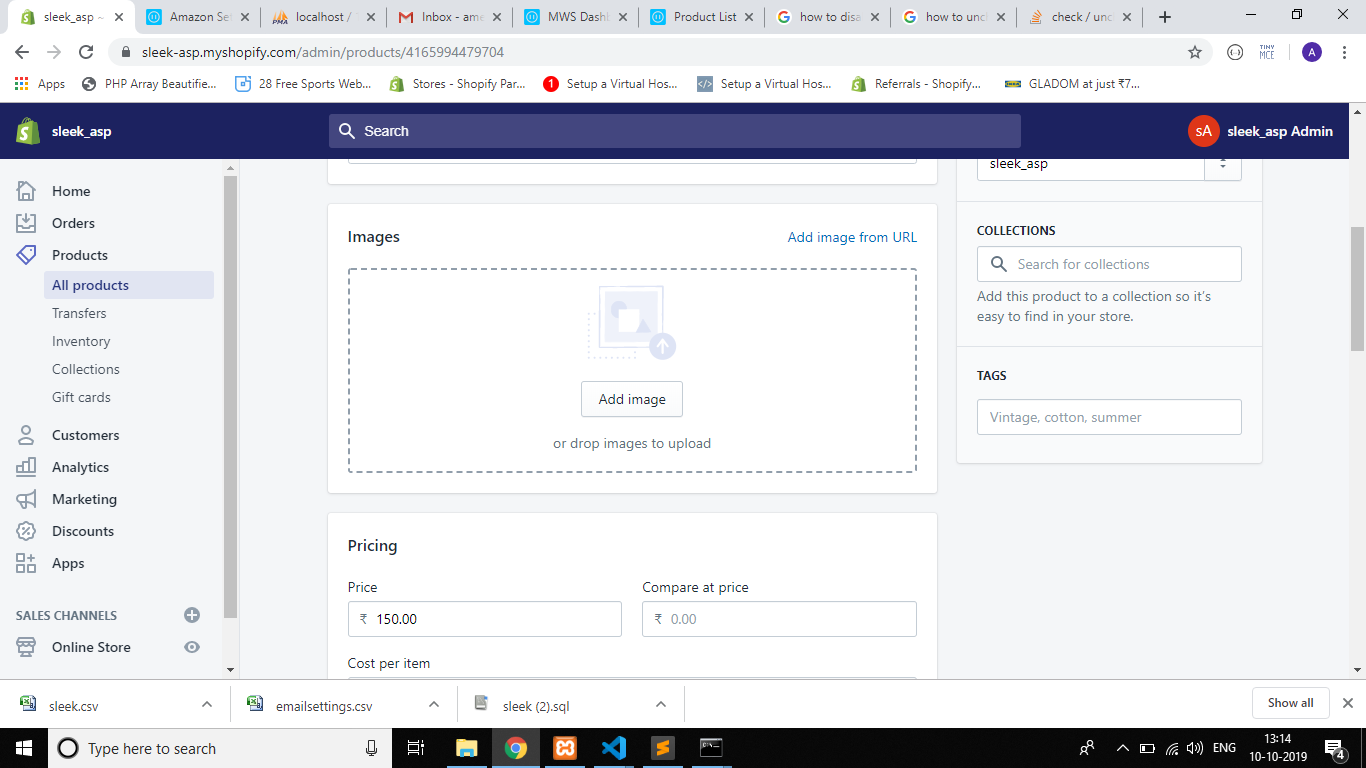Bookmark this page with star icon
Viewport: 1366px width, 768px height.
coord(1194,52)
